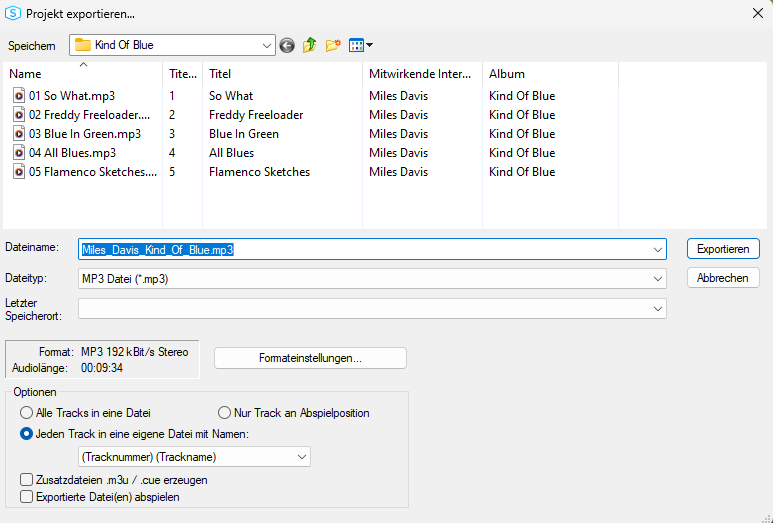The height and width of the screenshot is (523, 773).
Task: Click the file icon of 04 All Blues.mp3
Action: pyautogui.click(x=19, y=153)
